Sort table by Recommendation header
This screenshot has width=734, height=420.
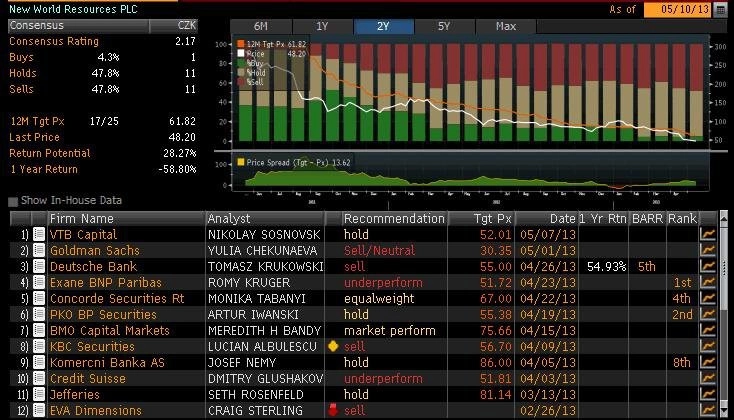coord(394,219)
